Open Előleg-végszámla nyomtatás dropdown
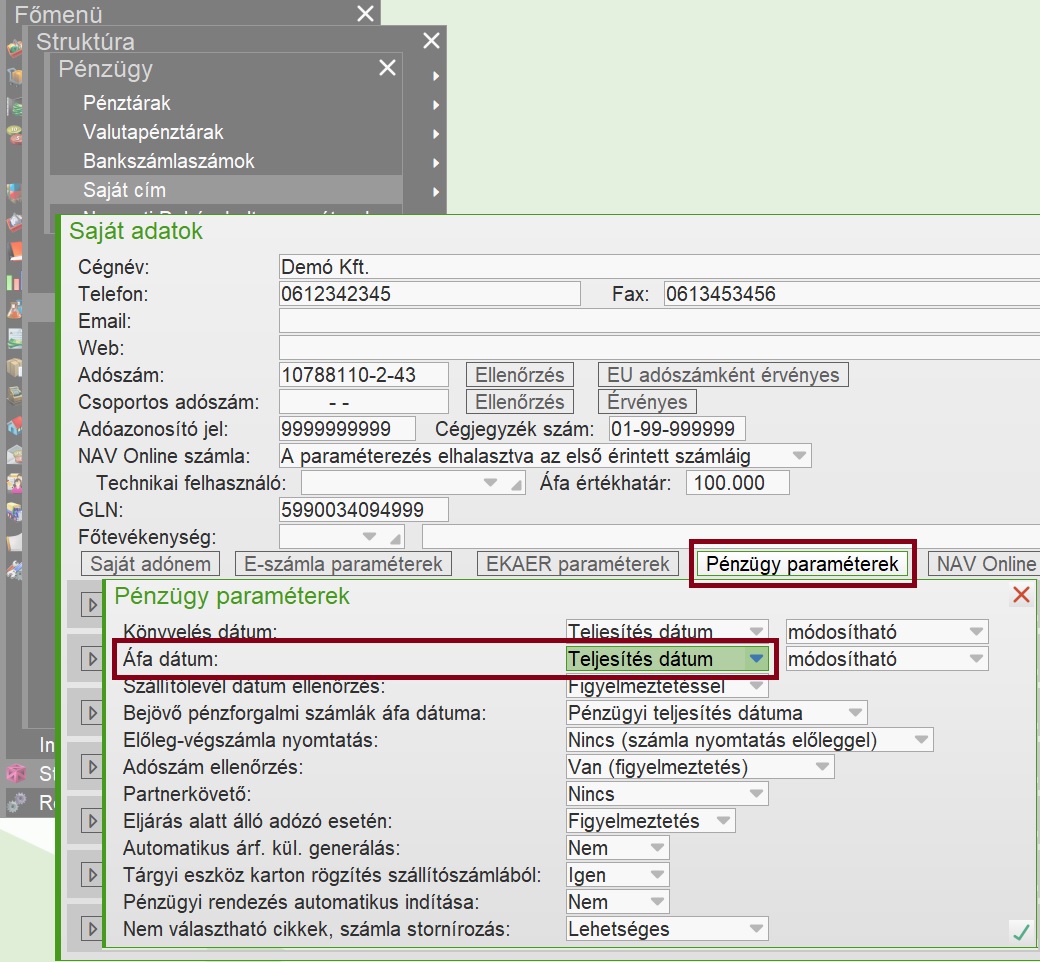Image resolution: width=1040 pixels, height=962 pixels. (749, 740)
